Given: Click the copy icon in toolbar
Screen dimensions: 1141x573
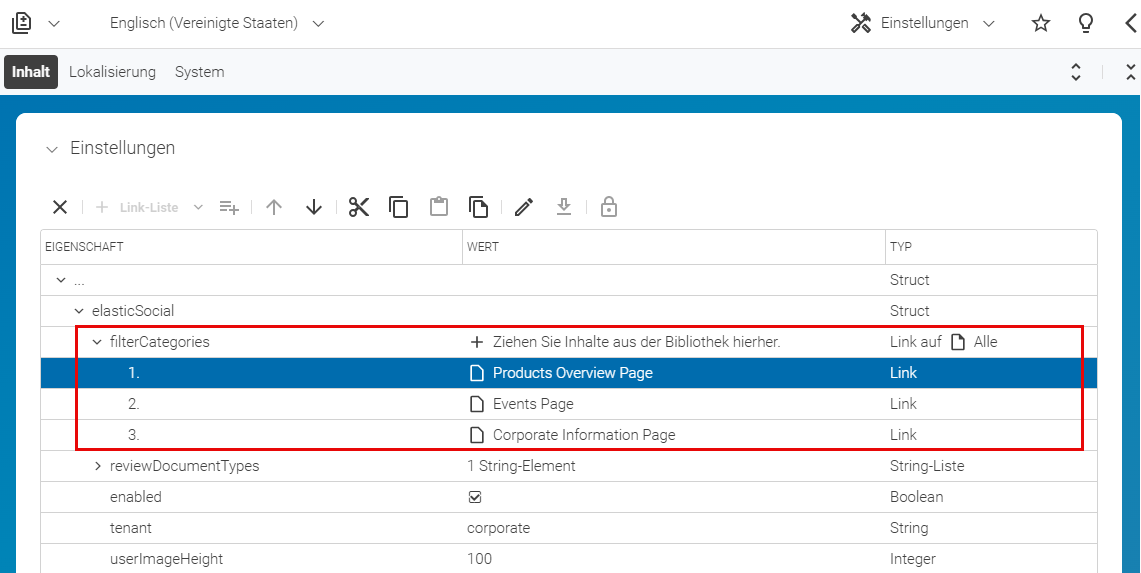Looking at the screenshot, I should tap(398, 208).
